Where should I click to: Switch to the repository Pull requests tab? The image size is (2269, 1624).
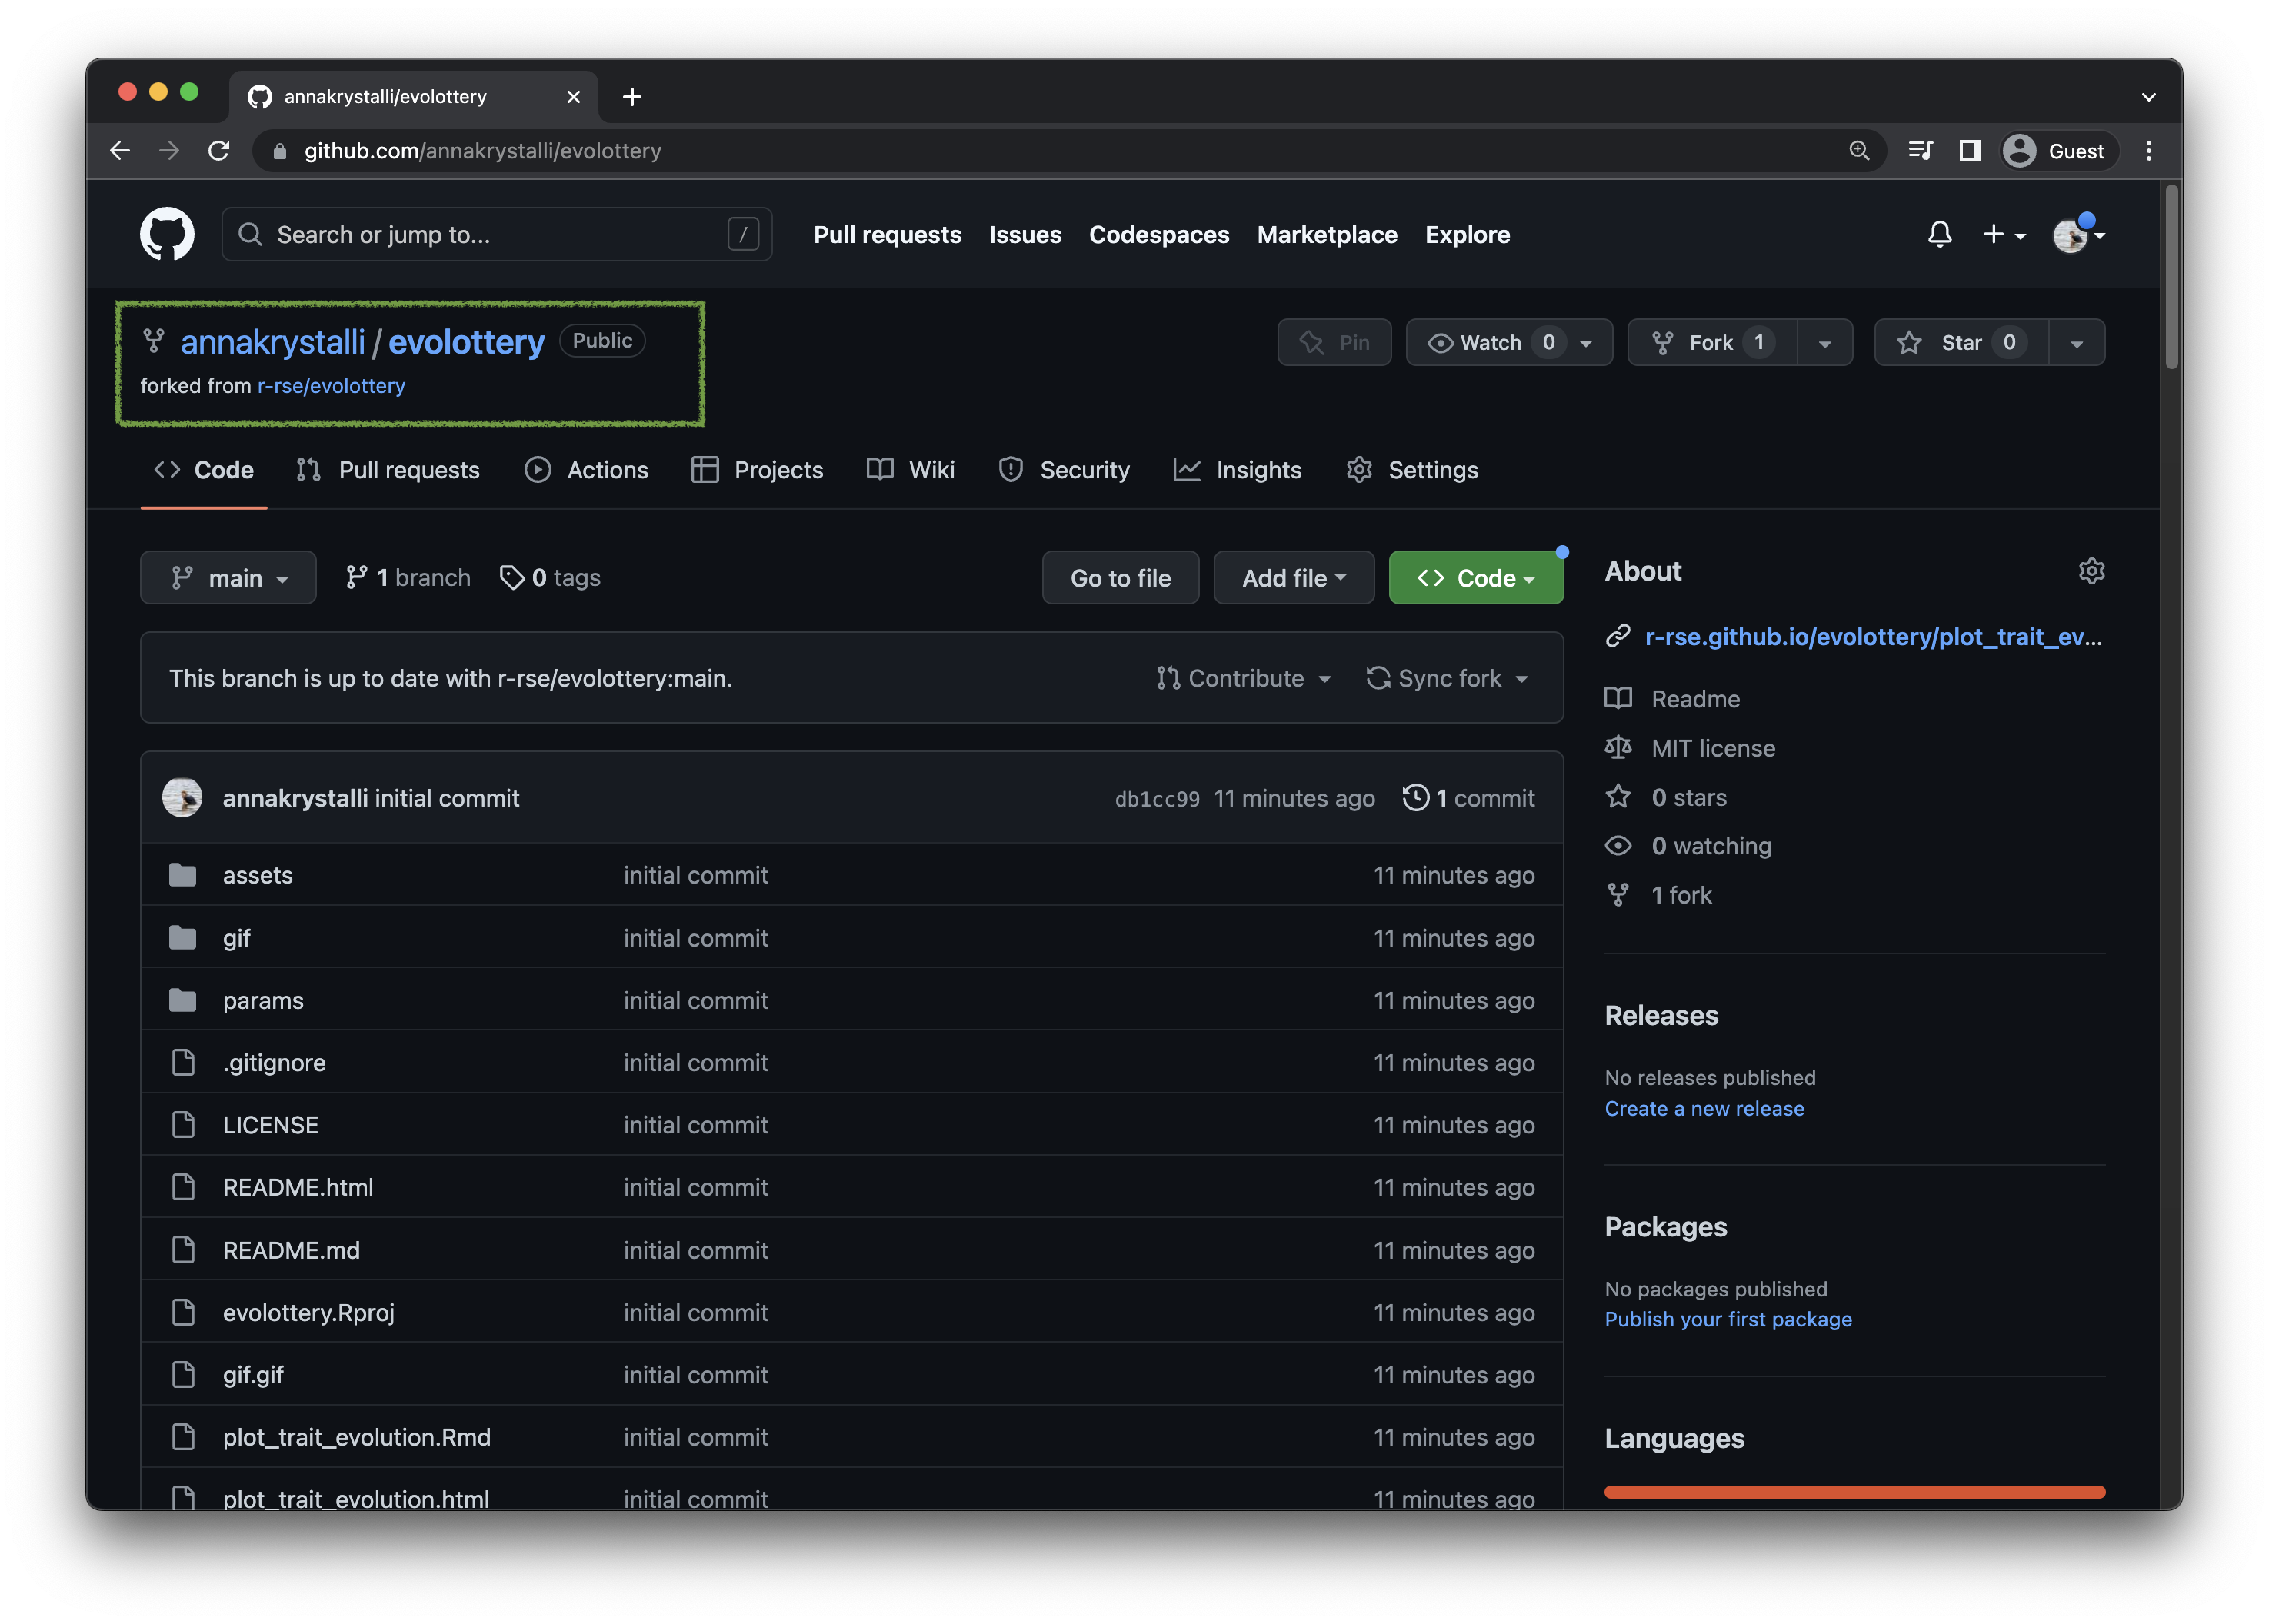point(388,469)
